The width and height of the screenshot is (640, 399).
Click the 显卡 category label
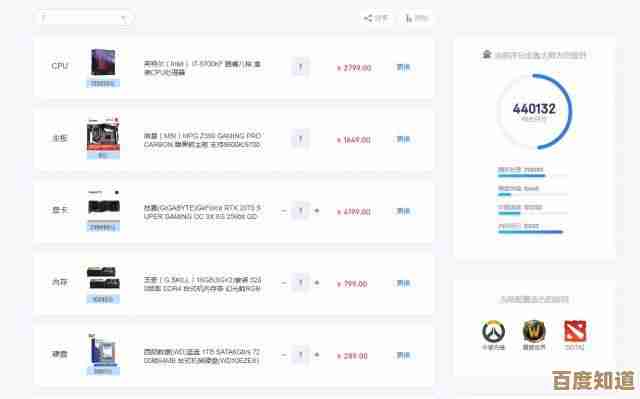pyautogui.click(x=60, y=210)
